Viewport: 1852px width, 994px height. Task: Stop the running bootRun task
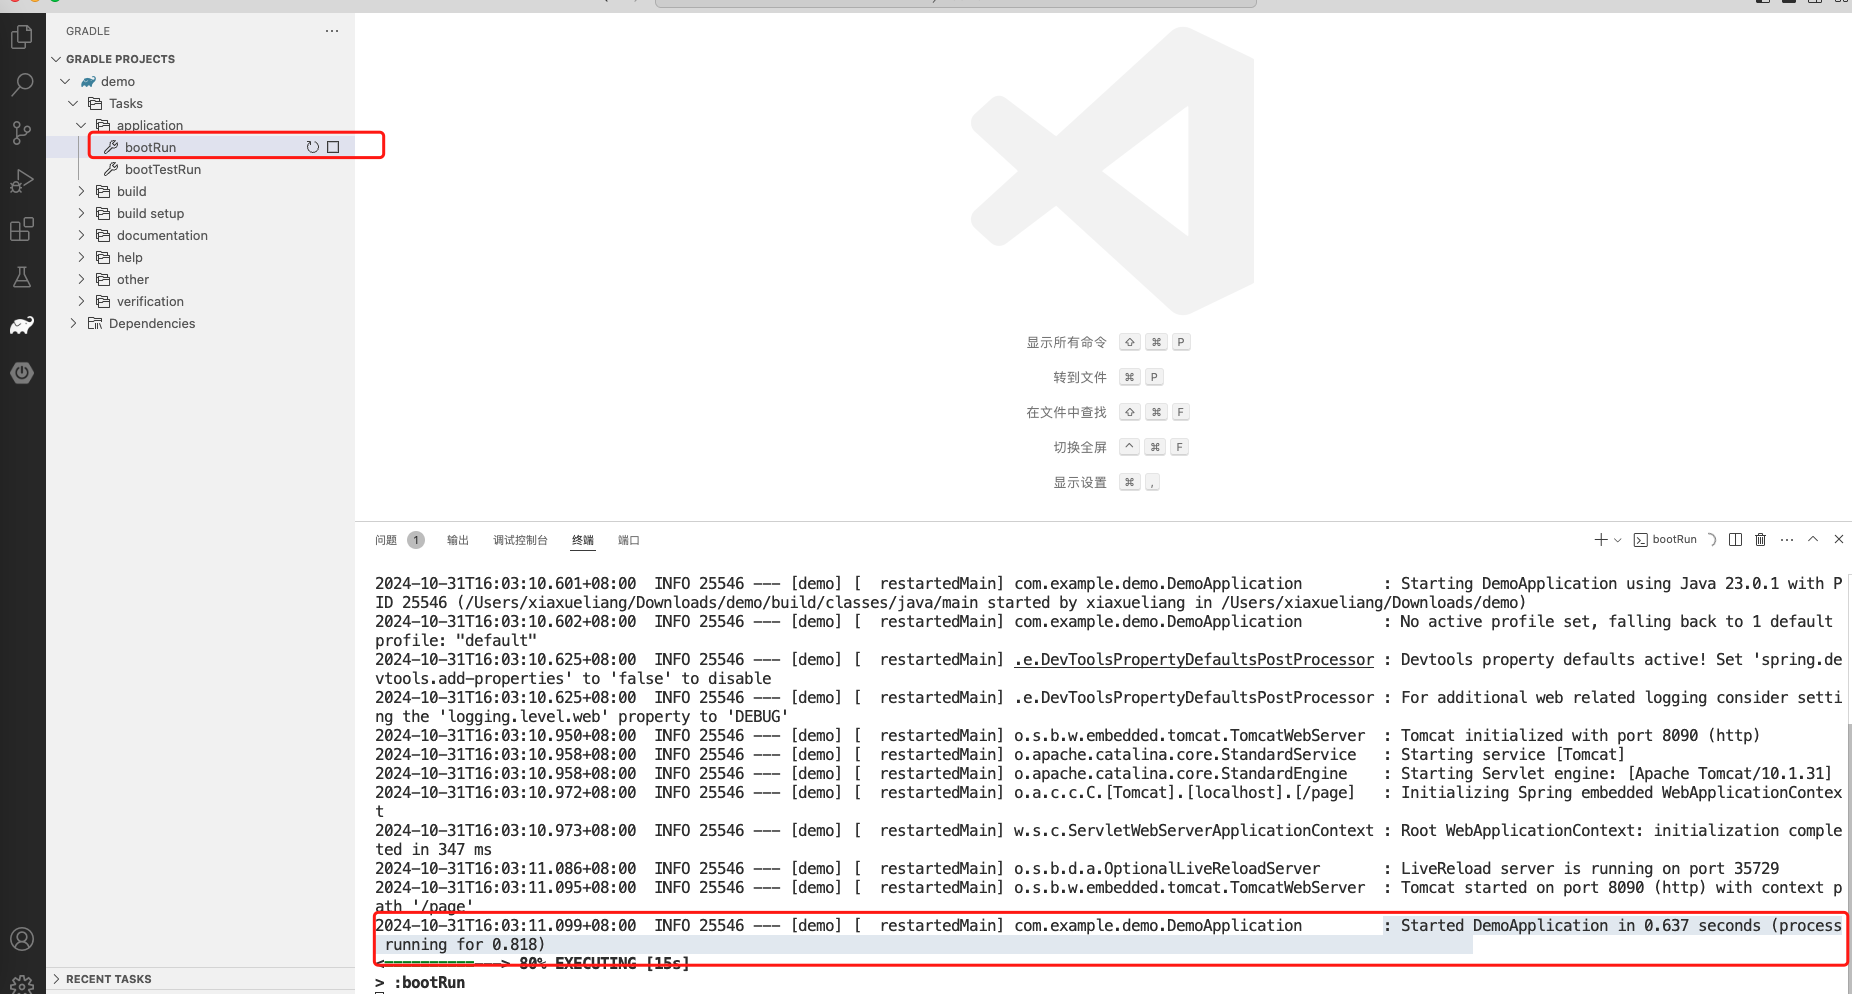point(334,147)
